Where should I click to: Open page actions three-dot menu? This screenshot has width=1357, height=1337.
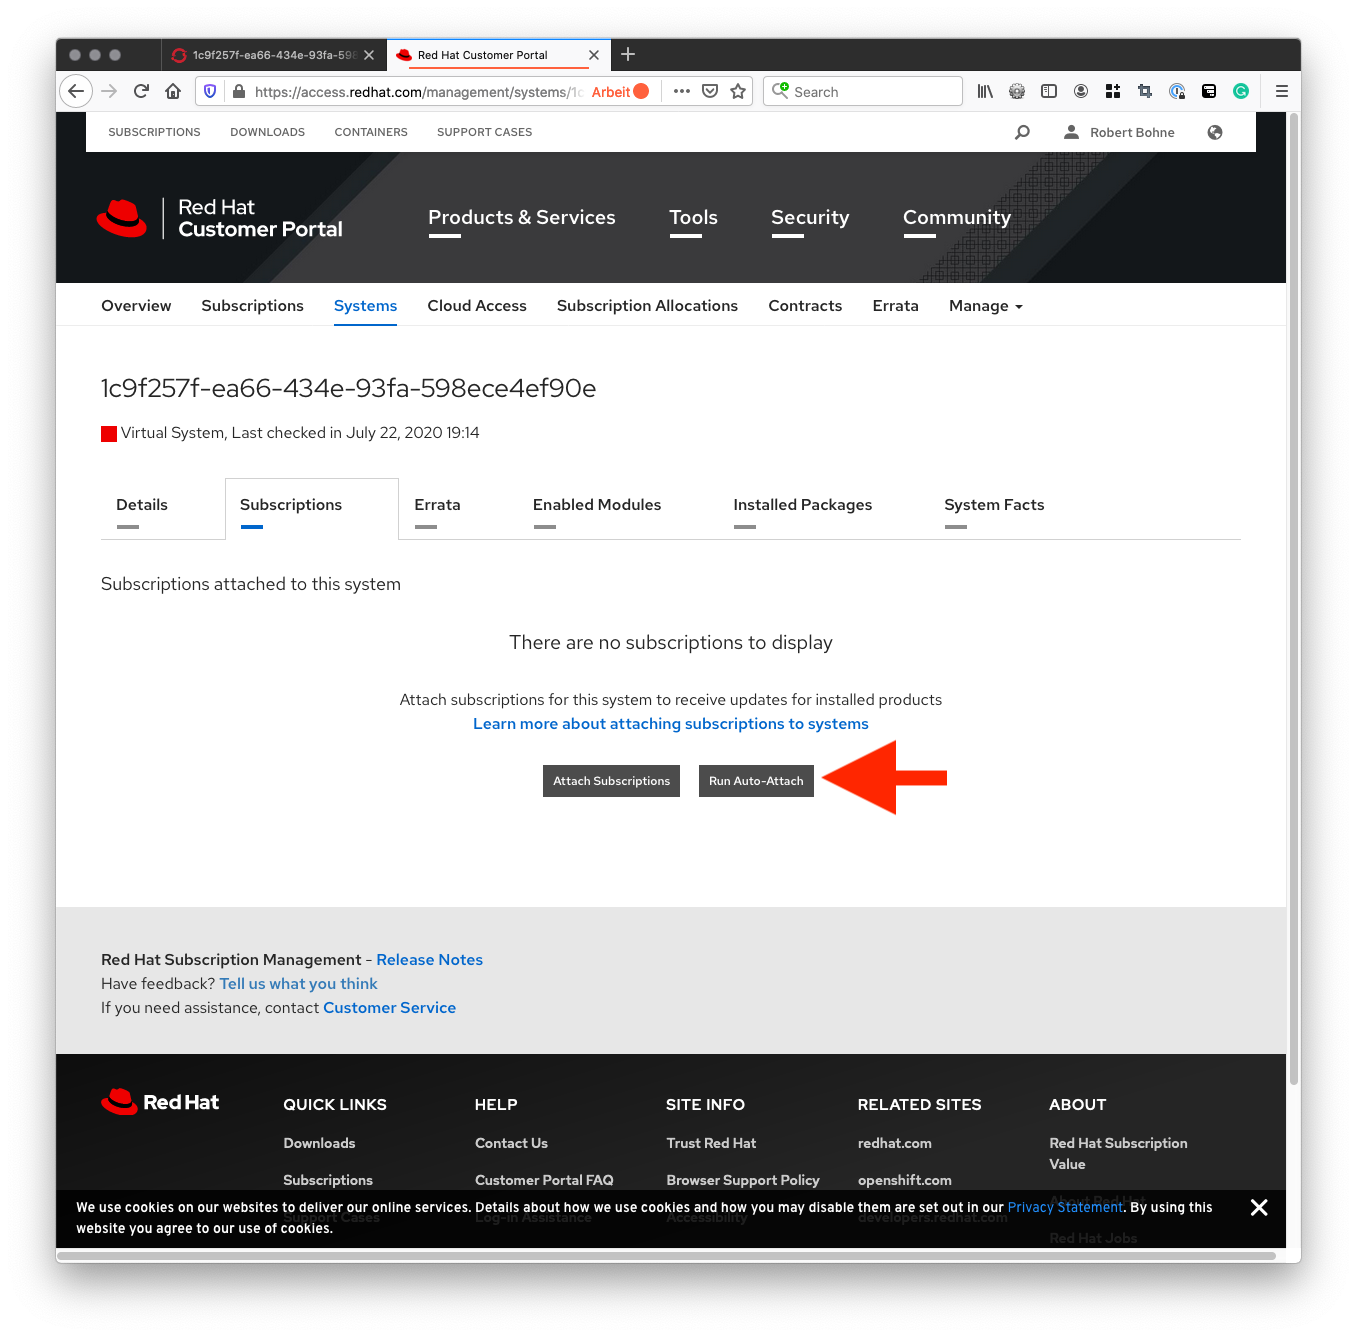(682, 92)
